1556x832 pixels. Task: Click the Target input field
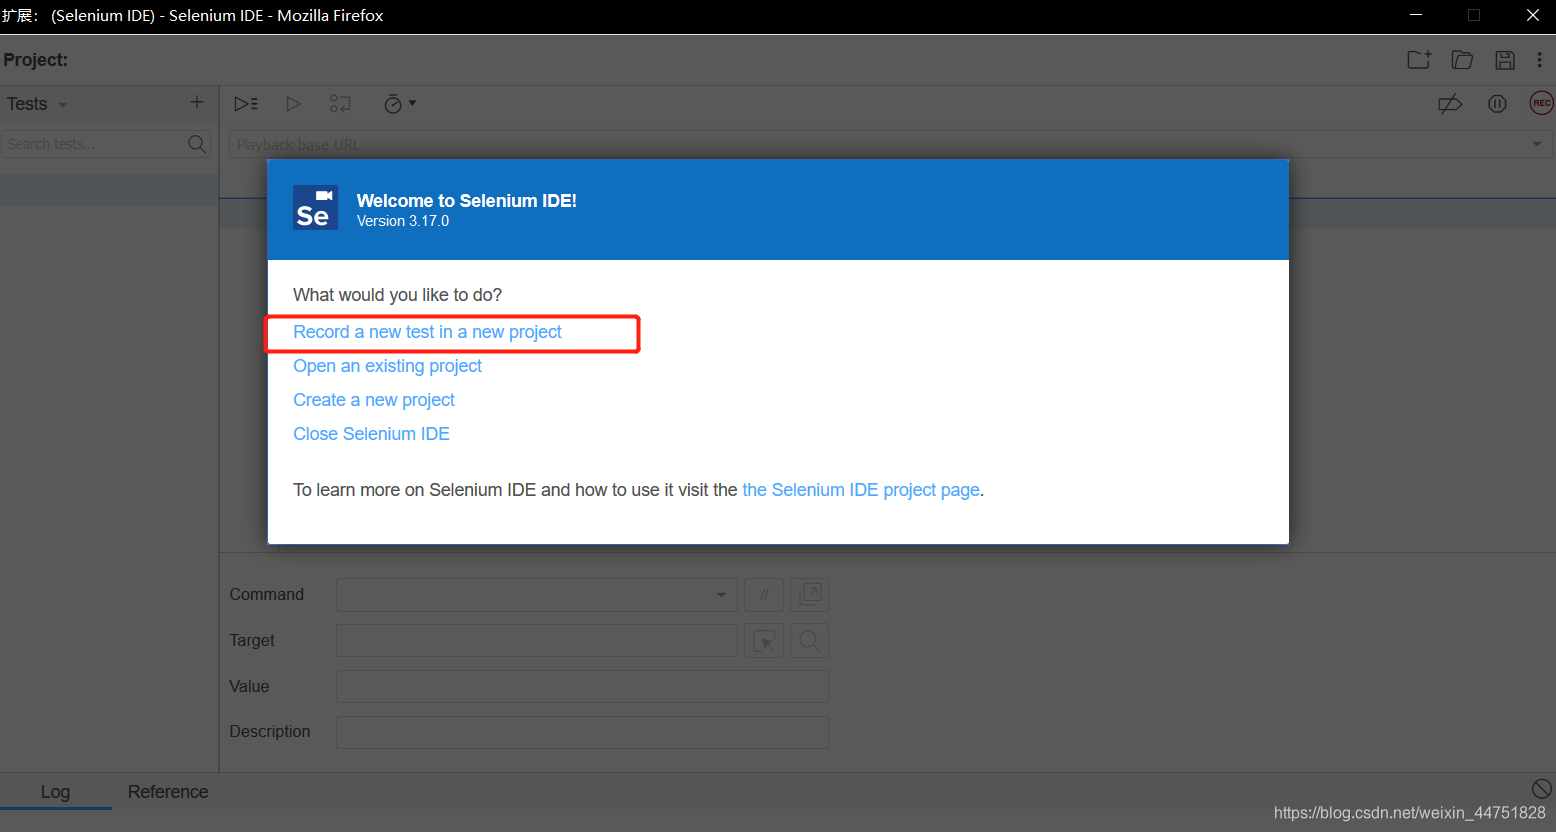pyautogui.click(x=537, y=641)
